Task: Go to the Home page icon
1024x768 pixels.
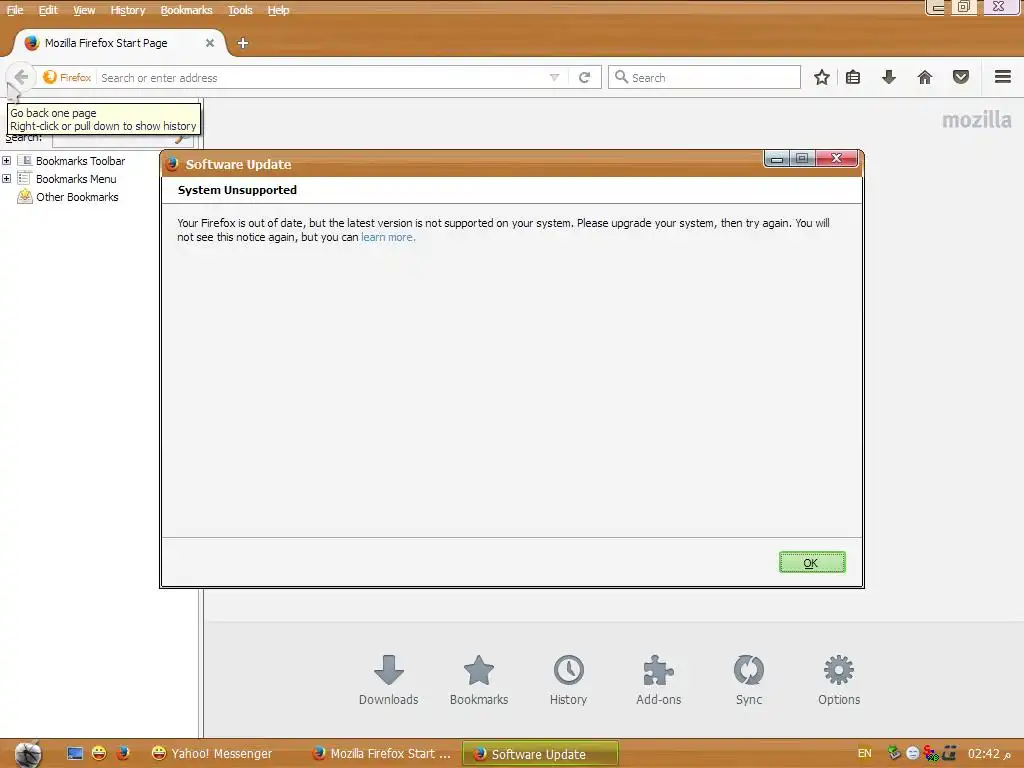Action: click(x=925, y=77)
